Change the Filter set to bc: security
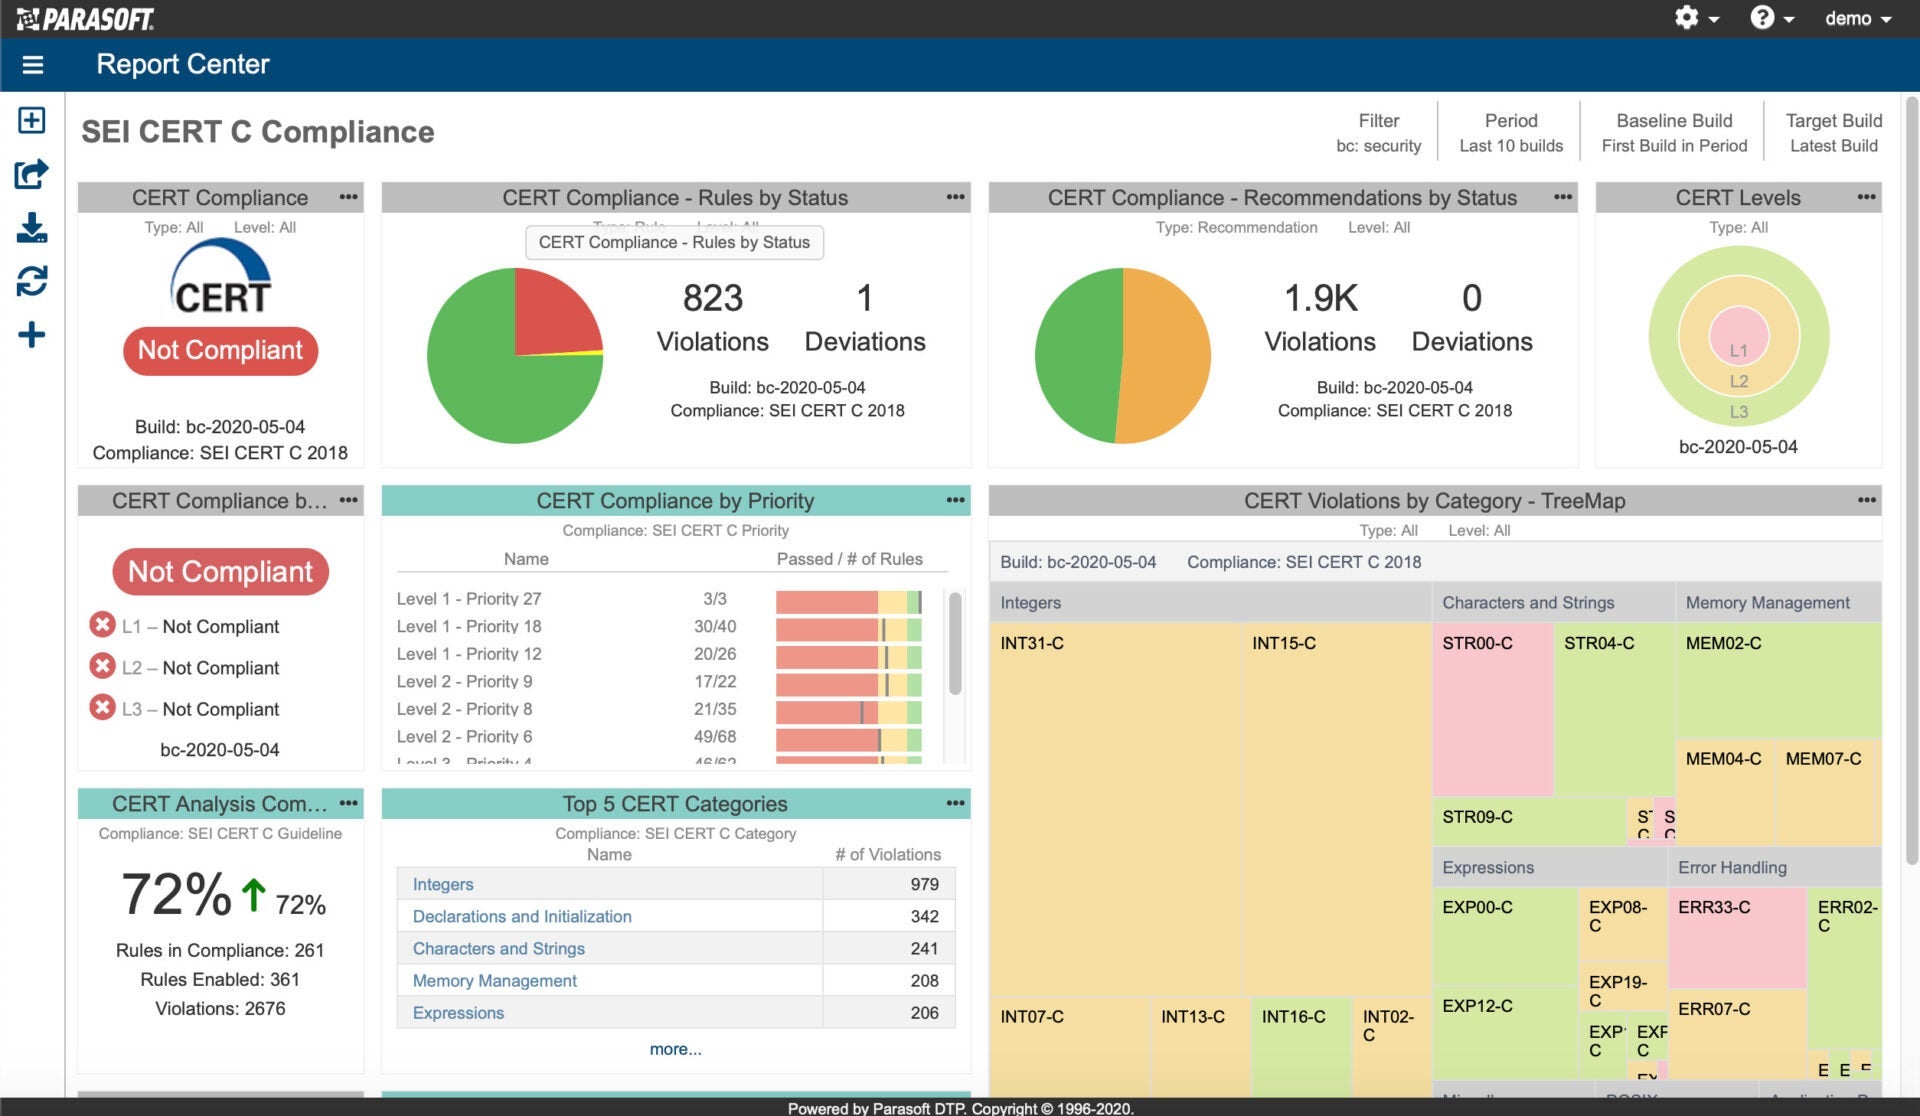The image size is (1920, 1116). tap(1381, 133)
